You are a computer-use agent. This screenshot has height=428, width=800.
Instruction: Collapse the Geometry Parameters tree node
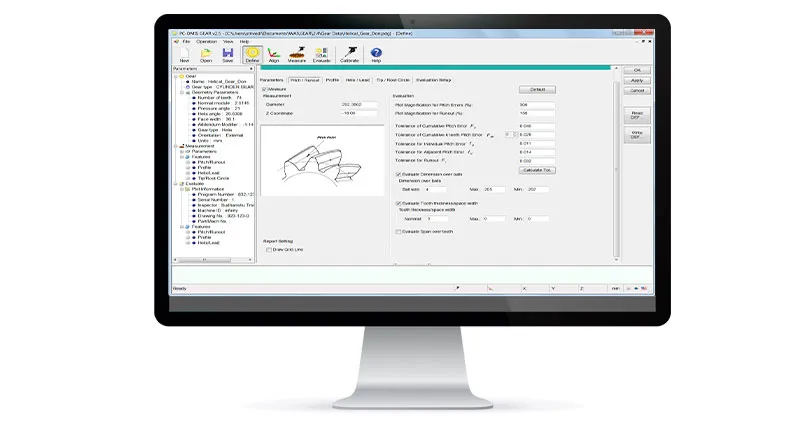point(176,91)
